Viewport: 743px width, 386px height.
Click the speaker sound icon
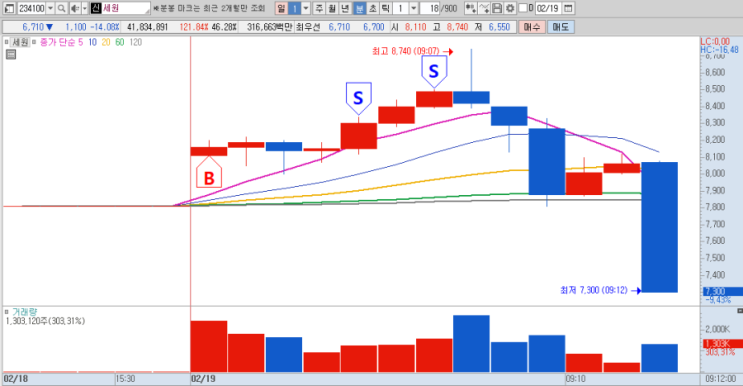(74, 9)
